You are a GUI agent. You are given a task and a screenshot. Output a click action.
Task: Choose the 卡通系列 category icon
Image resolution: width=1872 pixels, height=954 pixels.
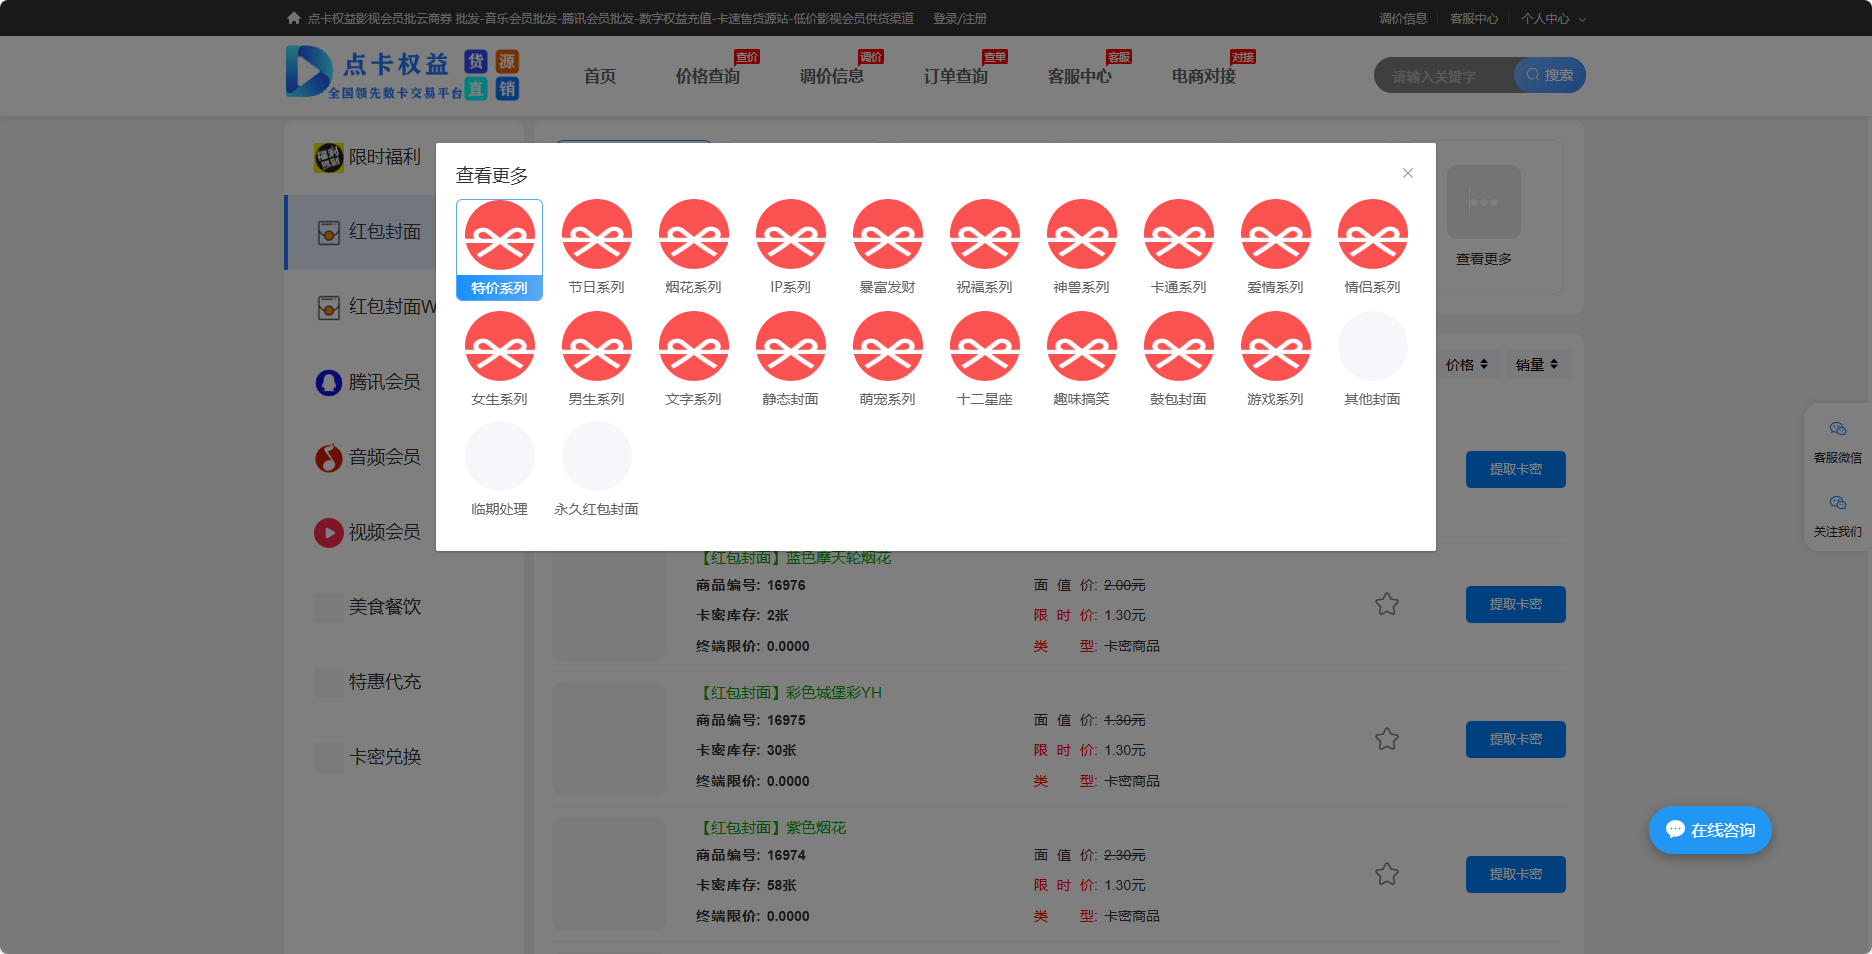pyautogui.click(x=1178, y=235)
